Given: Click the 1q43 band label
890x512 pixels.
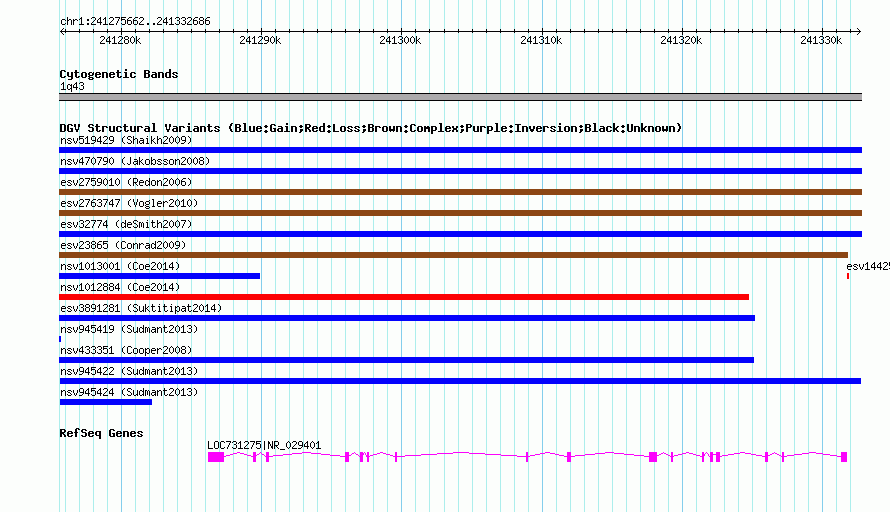Looking at the screenshot, I should 72,86.
